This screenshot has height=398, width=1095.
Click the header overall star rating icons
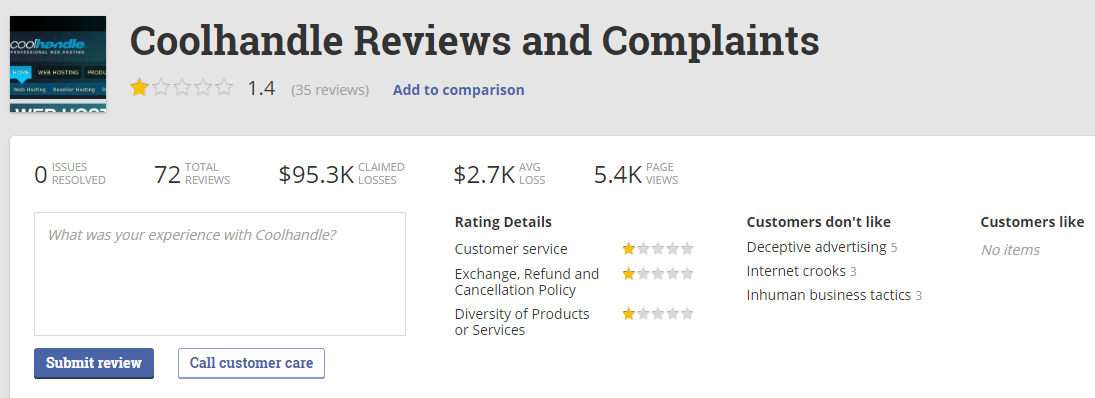coord(182,88)
